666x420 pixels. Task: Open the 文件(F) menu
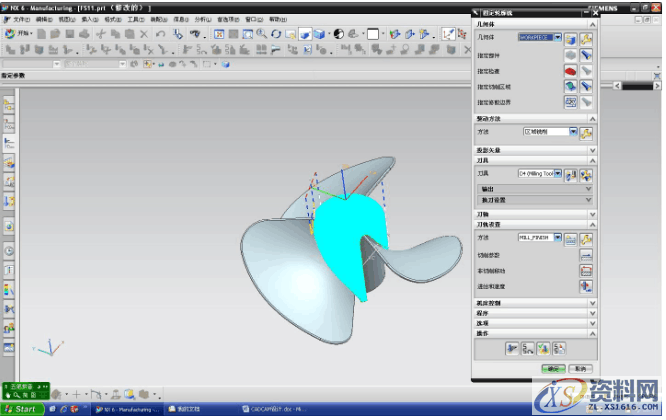[x=20, y=19]
